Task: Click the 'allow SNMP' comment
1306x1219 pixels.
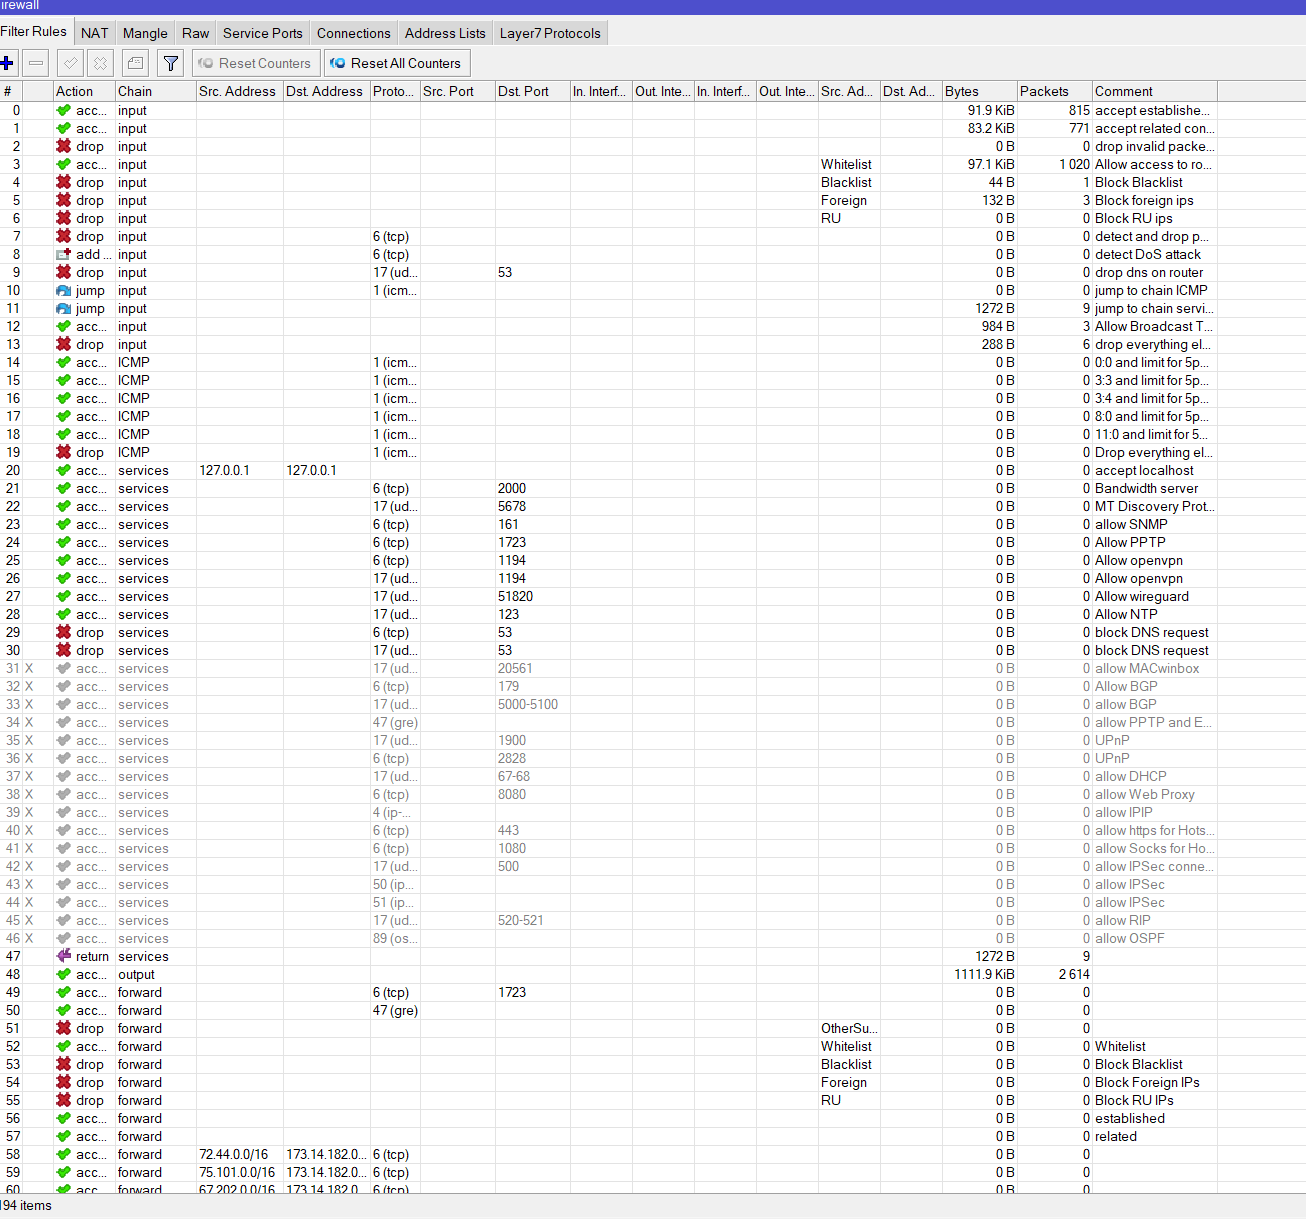Action: click(1131, 524)
